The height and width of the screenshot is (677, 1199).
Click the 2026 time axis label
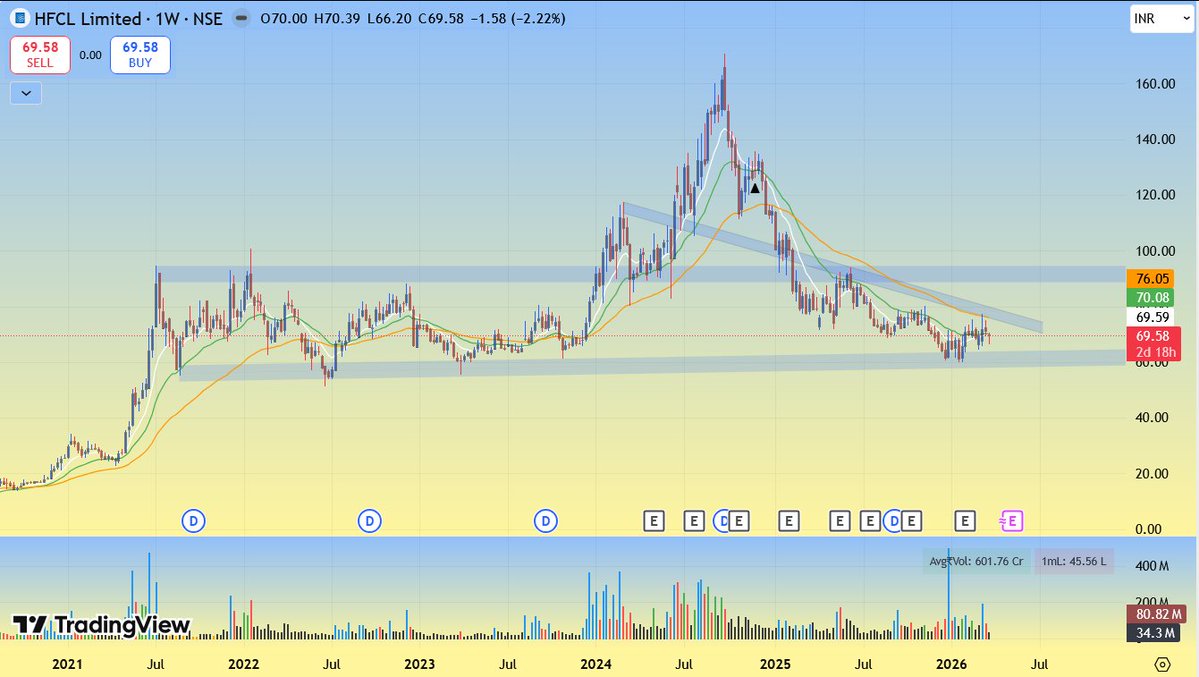(951, 664)
